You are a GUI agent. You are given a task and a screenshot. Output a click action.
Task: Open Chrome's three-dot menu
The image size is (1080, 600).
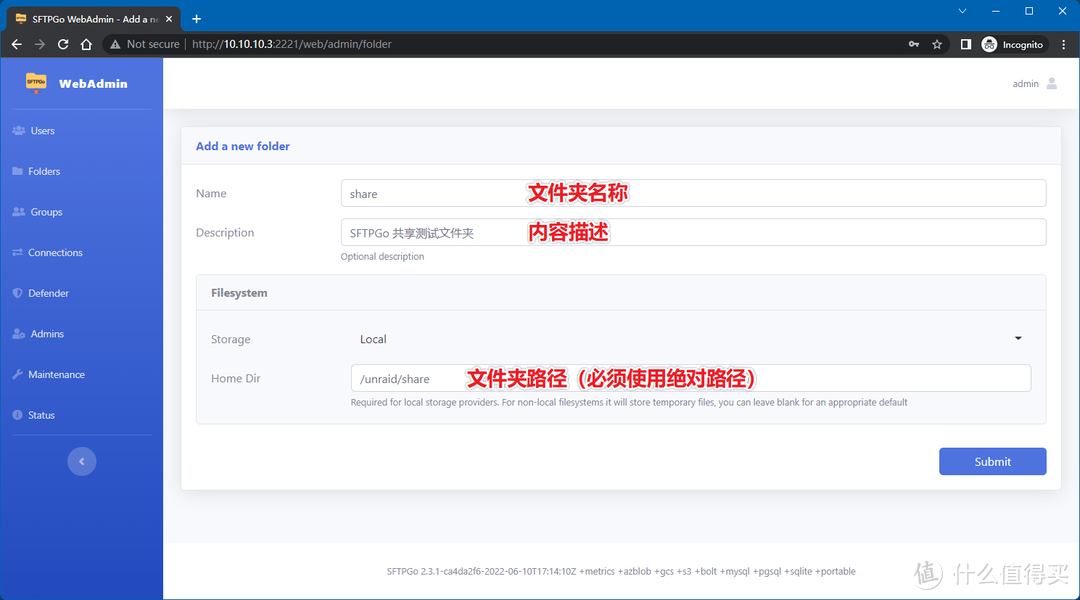click(1063, 44)
